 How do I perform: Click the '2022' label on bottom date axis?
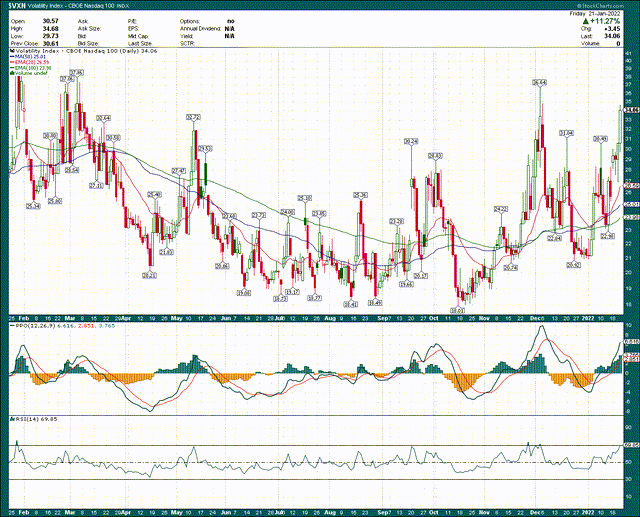(587, 512)
